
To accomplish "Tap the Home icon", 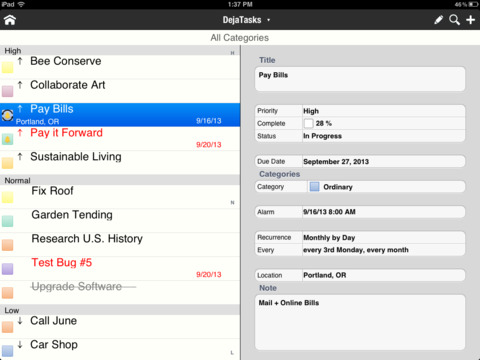I will [10, 20].
